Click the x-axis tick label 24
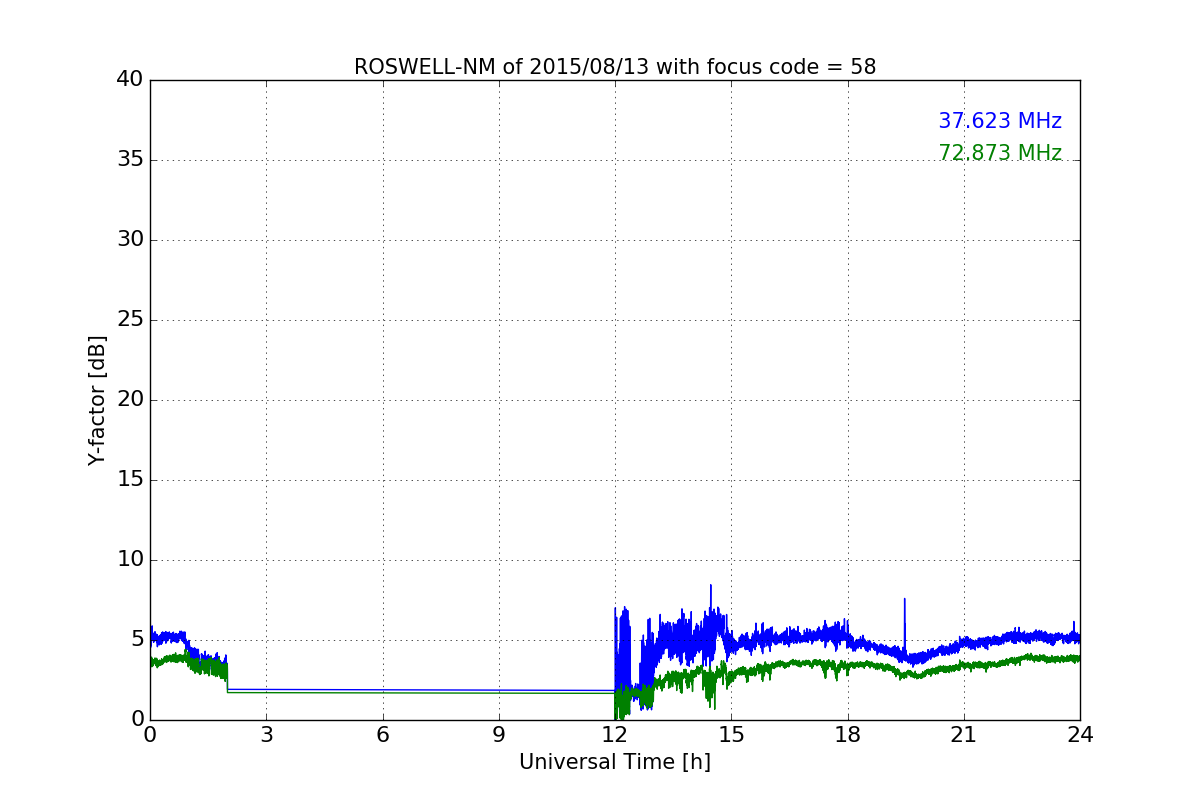The width and height of the screenshot is (1200, 800). coord(1080,735)
